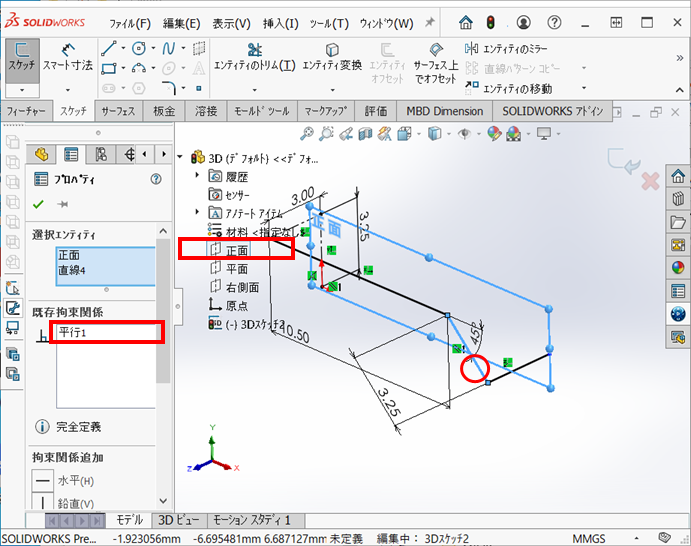Expand the アノテートアイテム annotations node

pyautogui.click(x=198, y=213)
